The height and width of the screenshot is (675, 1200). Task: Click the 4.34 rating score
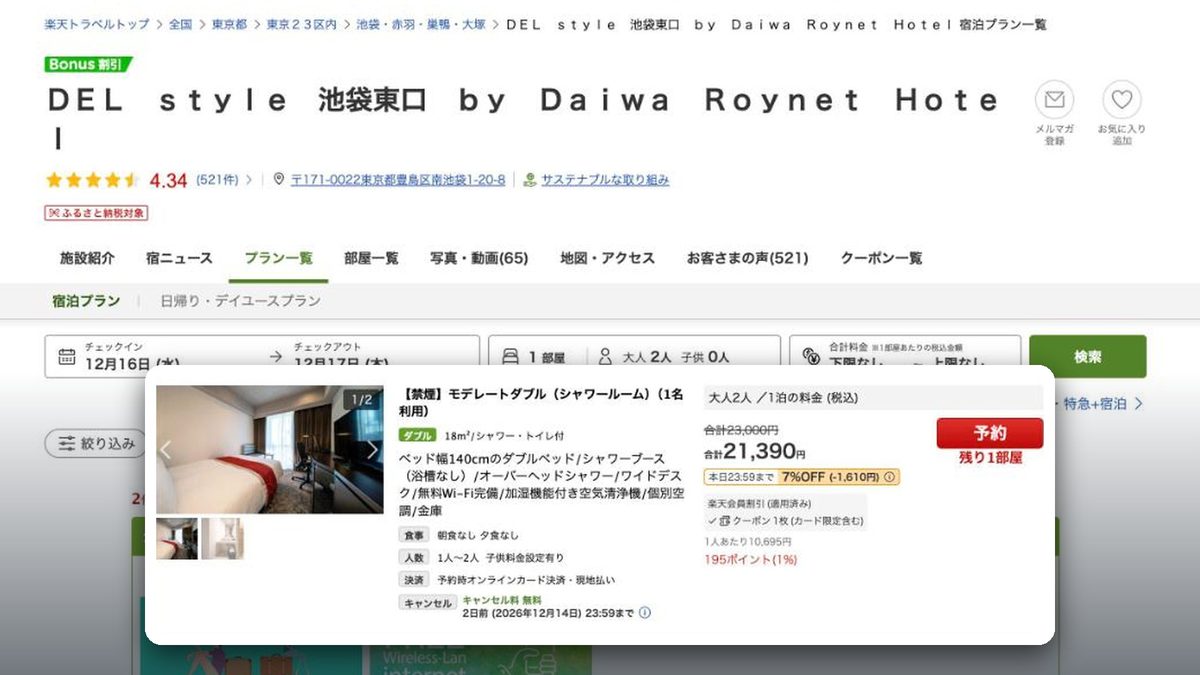coord(168,180)
